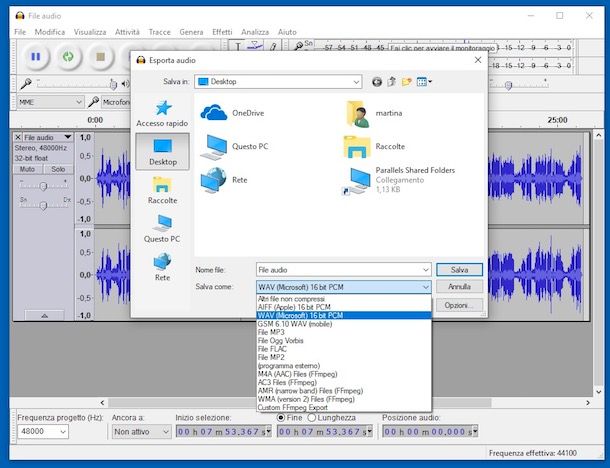Open the Visualizza menu
610x468 pixels.
(90, 32)
